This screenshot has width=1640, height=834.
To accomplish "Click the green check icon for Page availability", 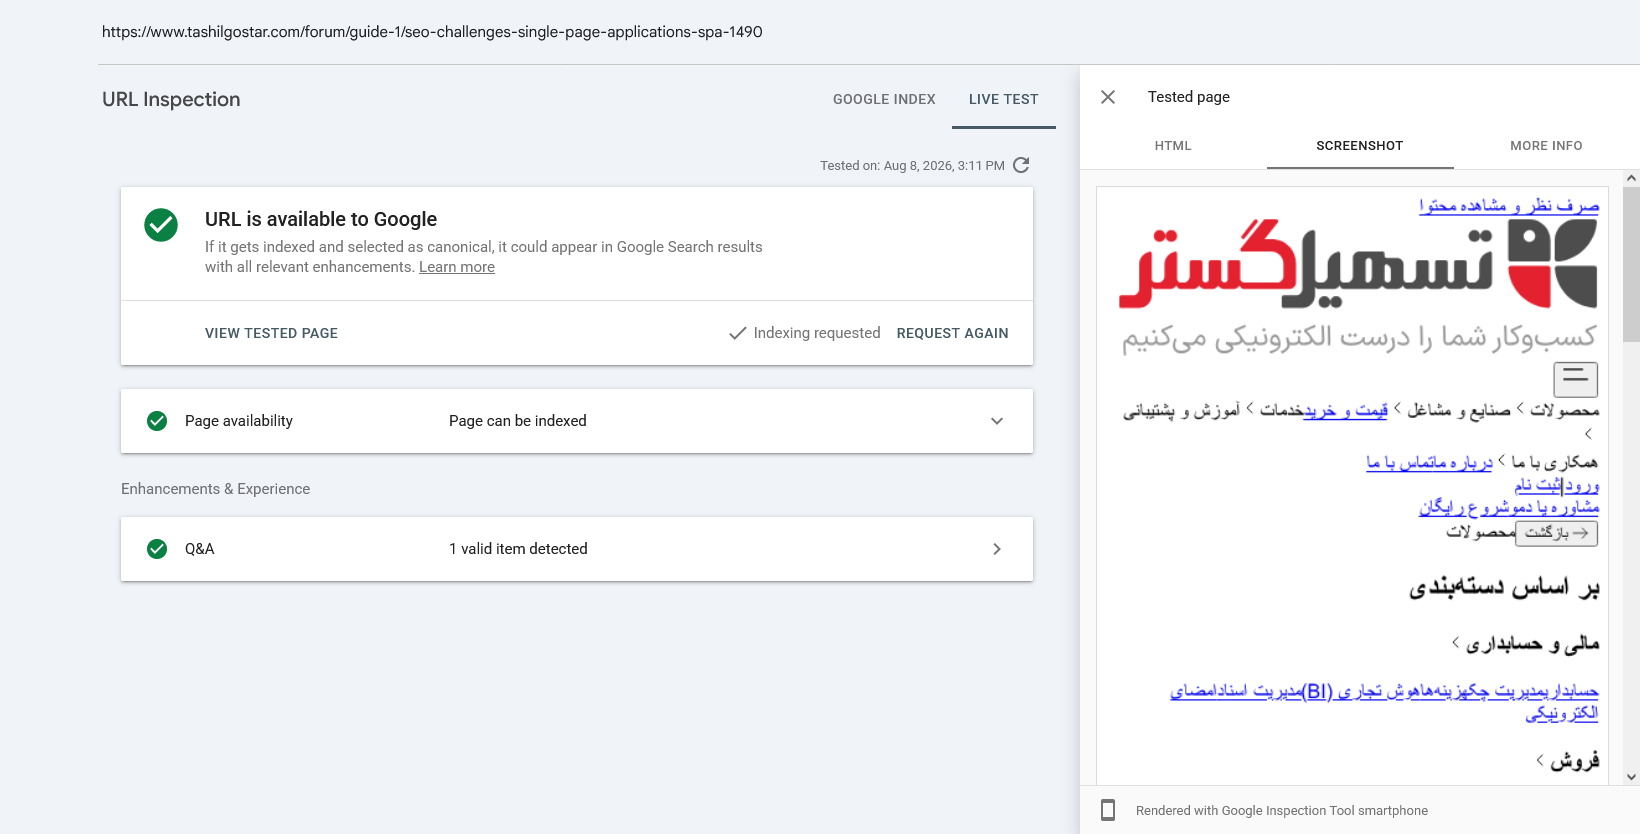I will pyautogui.click(x=157, y=421).
